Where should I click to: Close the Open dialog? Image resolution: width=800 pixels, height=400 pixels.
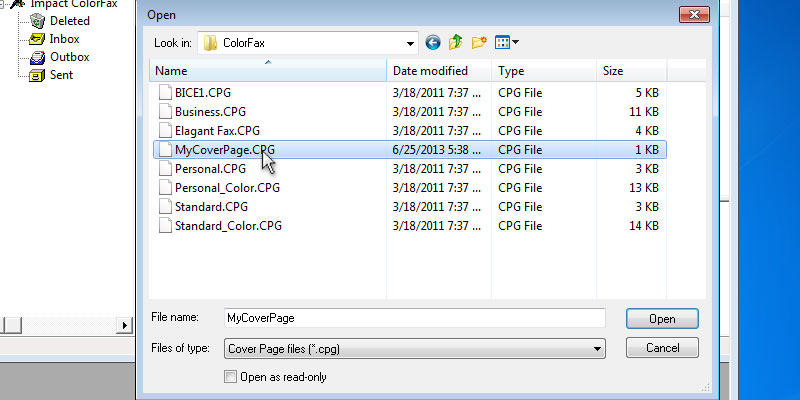coord(693,14)
